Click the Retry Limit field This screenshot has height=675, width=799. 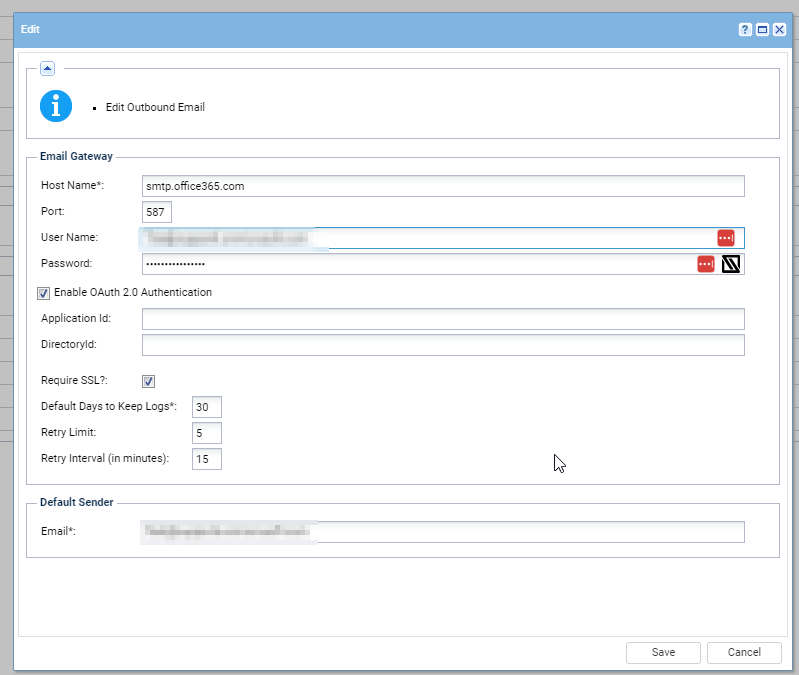tap(207, 433)
